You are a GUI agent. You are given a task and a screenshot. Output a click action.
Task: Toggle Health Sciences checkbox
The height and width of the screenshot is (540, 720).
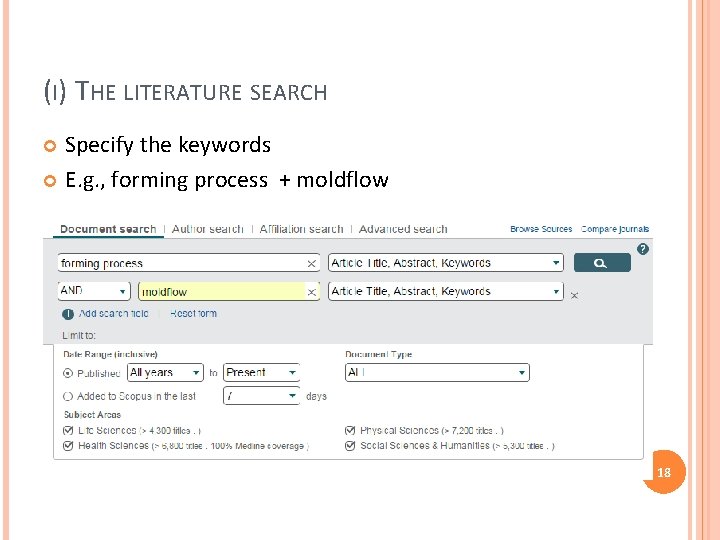point(68,445)
